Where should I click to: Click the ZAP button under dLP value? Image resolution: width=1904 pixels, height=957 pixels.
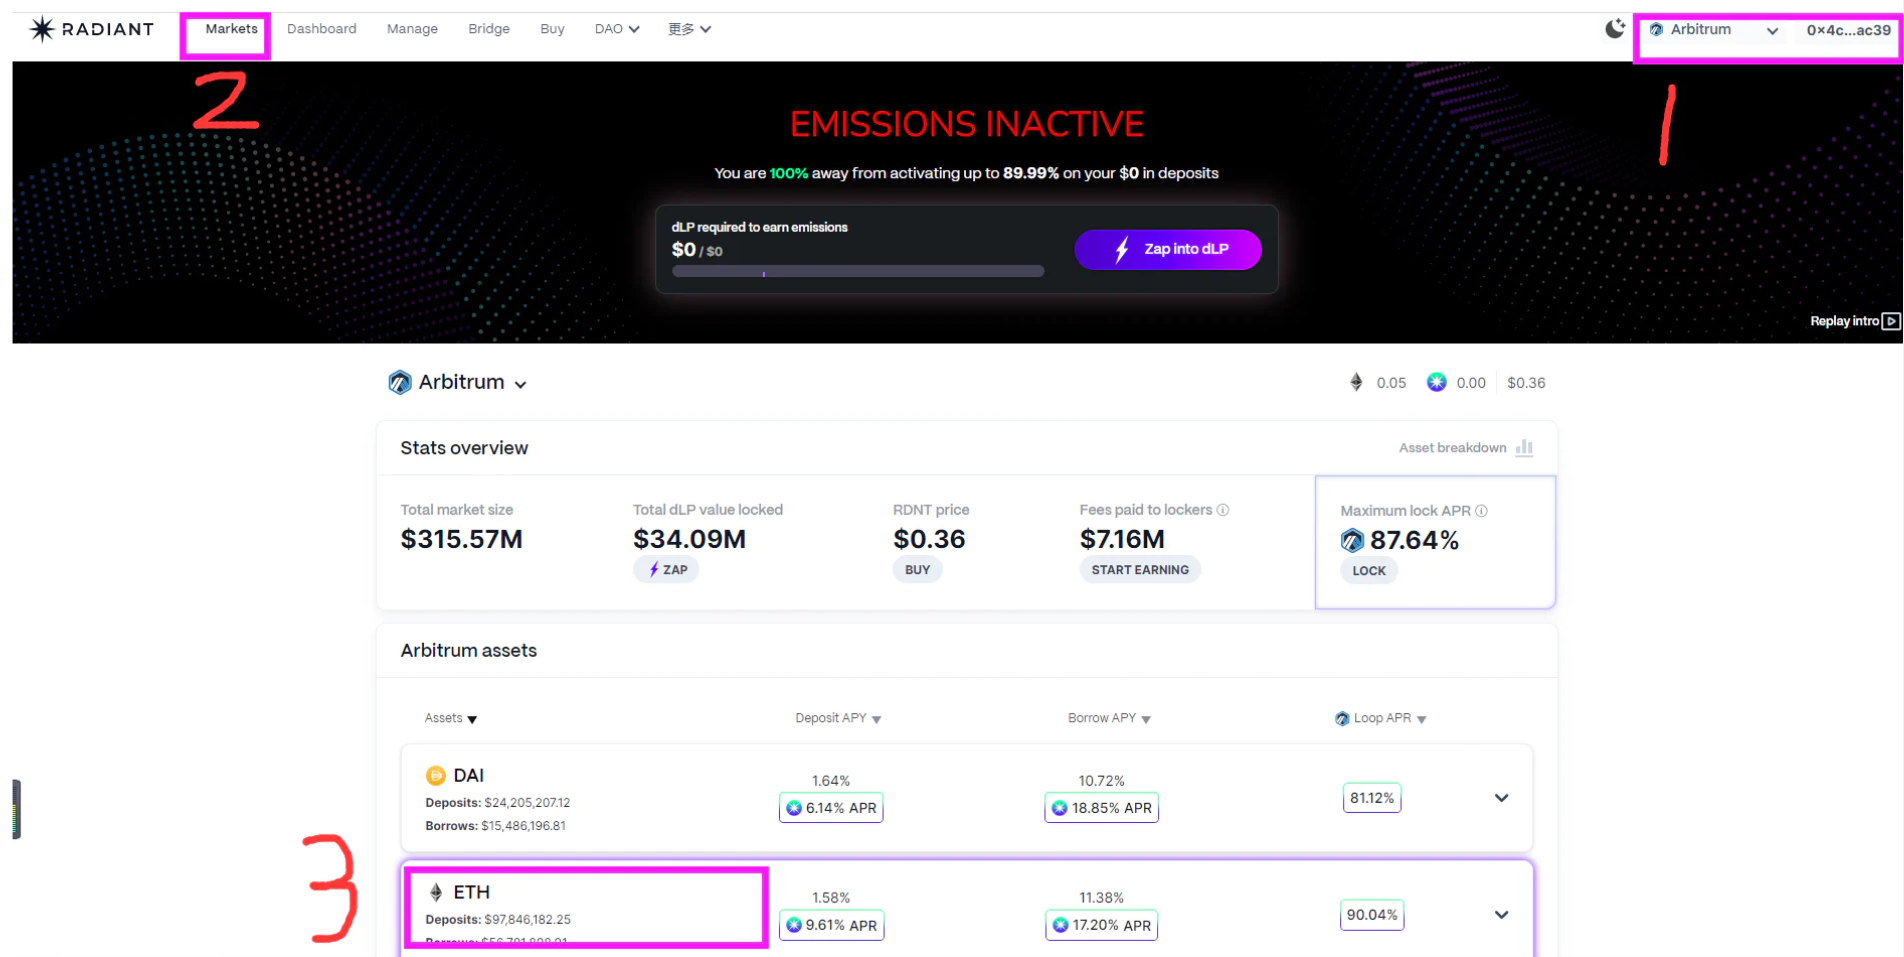(666, 570)
